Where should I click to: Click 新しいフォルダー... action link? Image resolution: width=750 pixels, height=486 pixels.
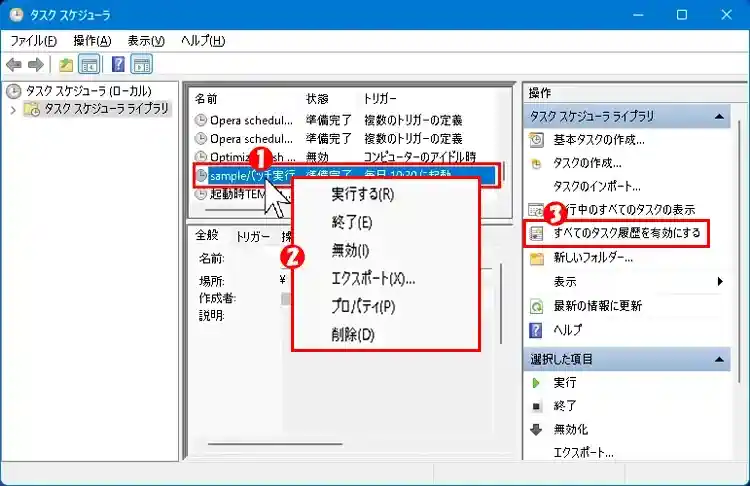tap(593, 258)
